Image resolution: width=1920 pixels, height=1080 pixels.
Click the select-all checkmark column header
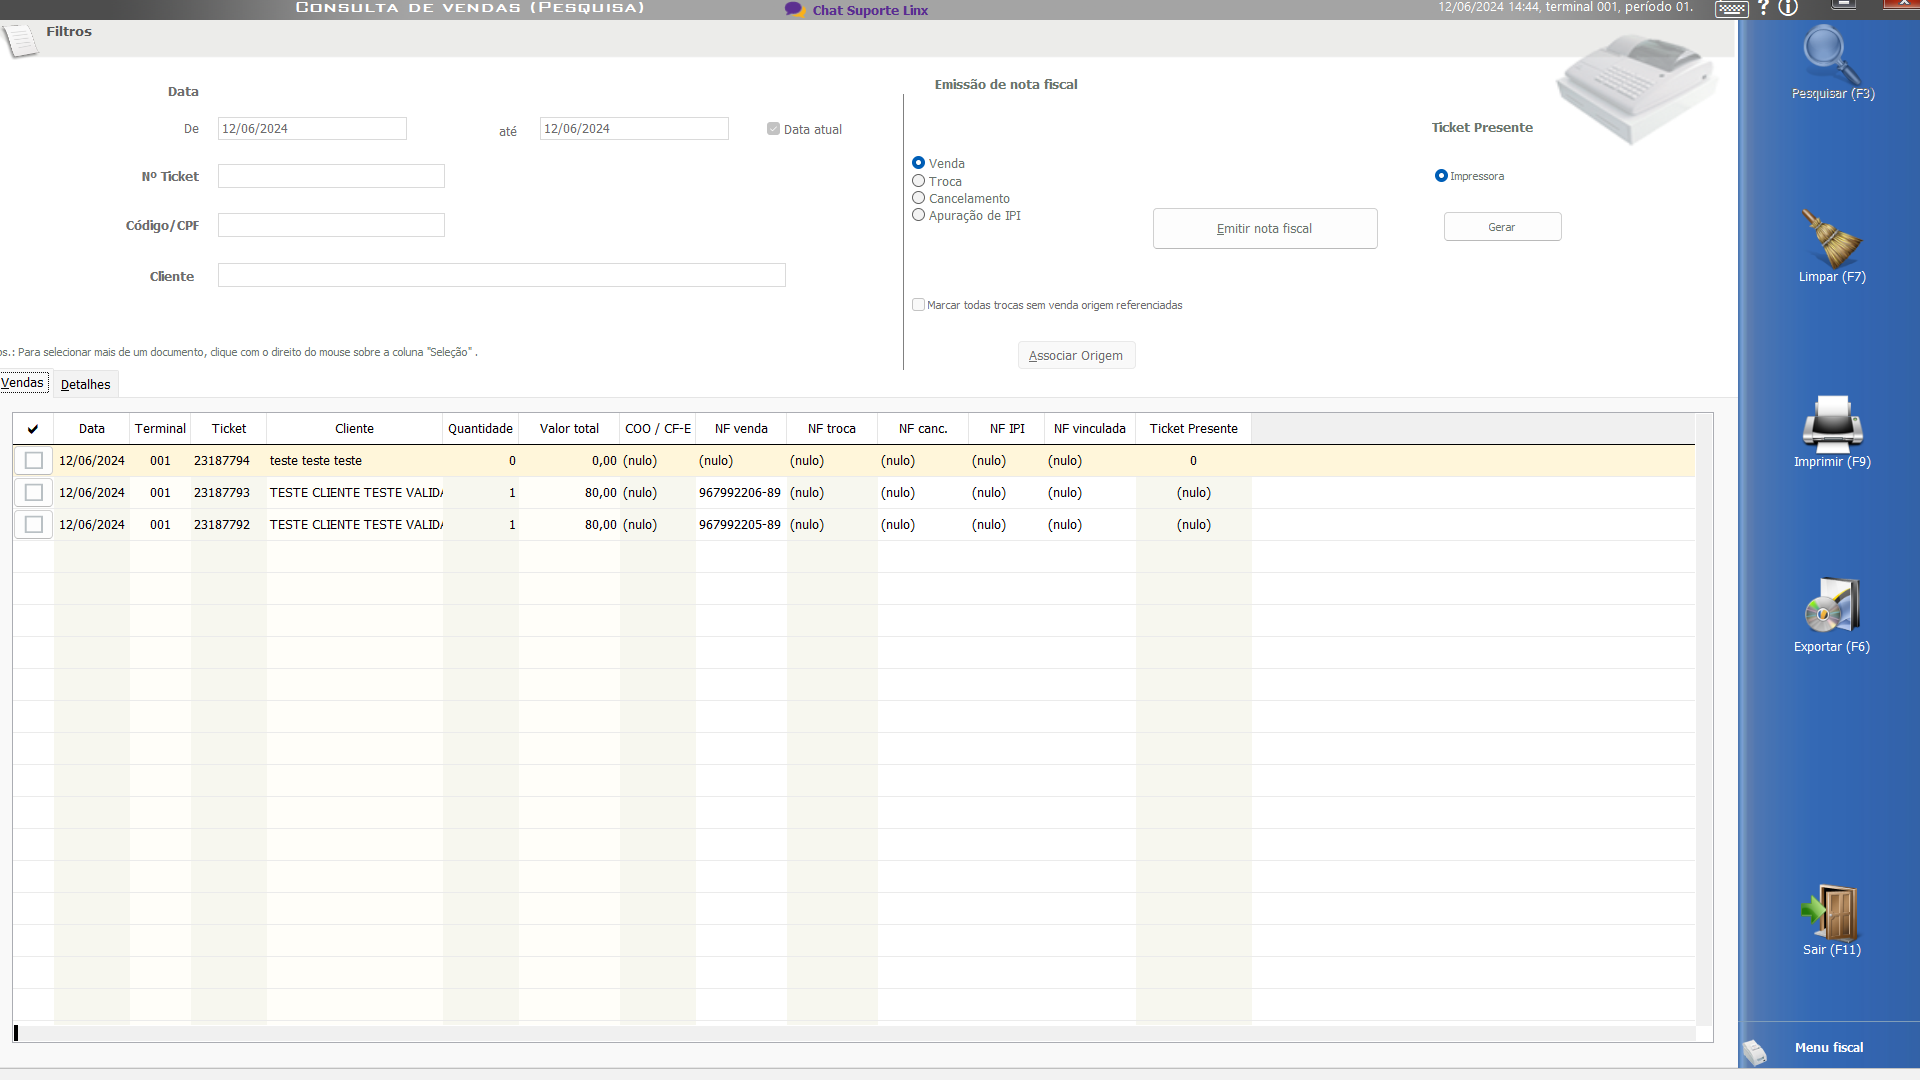click(x=33, y=429)
